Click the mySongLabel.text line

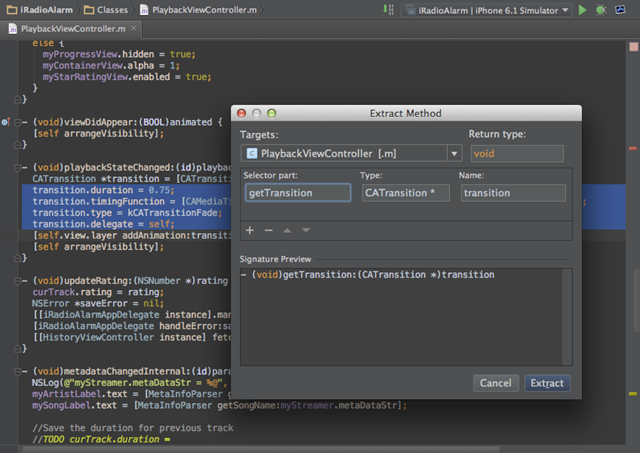219,406
